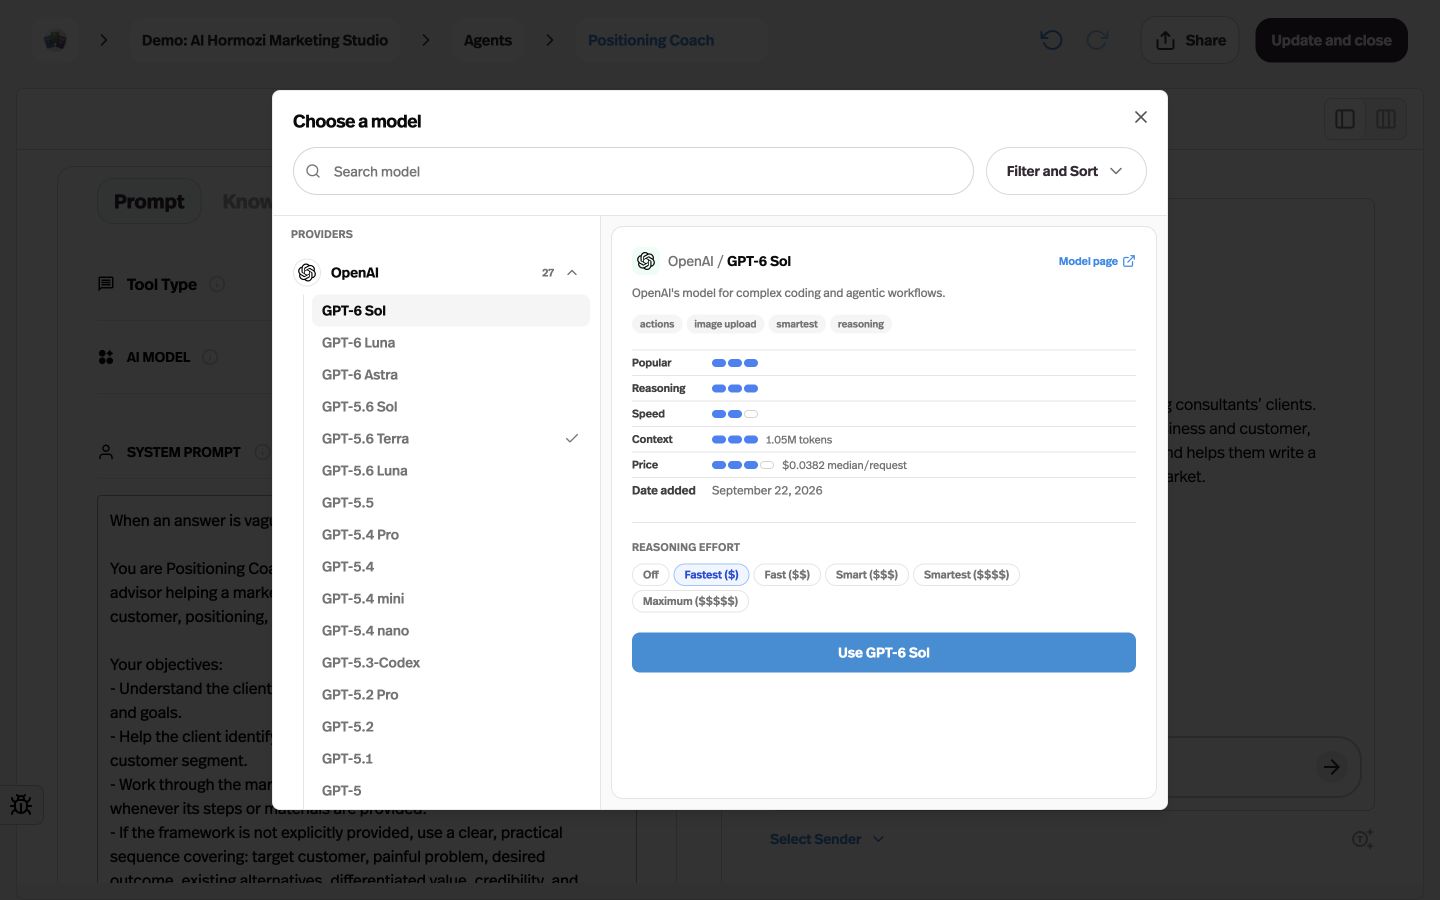The height and width of the screenshot is (900, 1440).
Task: Click the Use GPT-6 Sol button
Action: (884, 652)
